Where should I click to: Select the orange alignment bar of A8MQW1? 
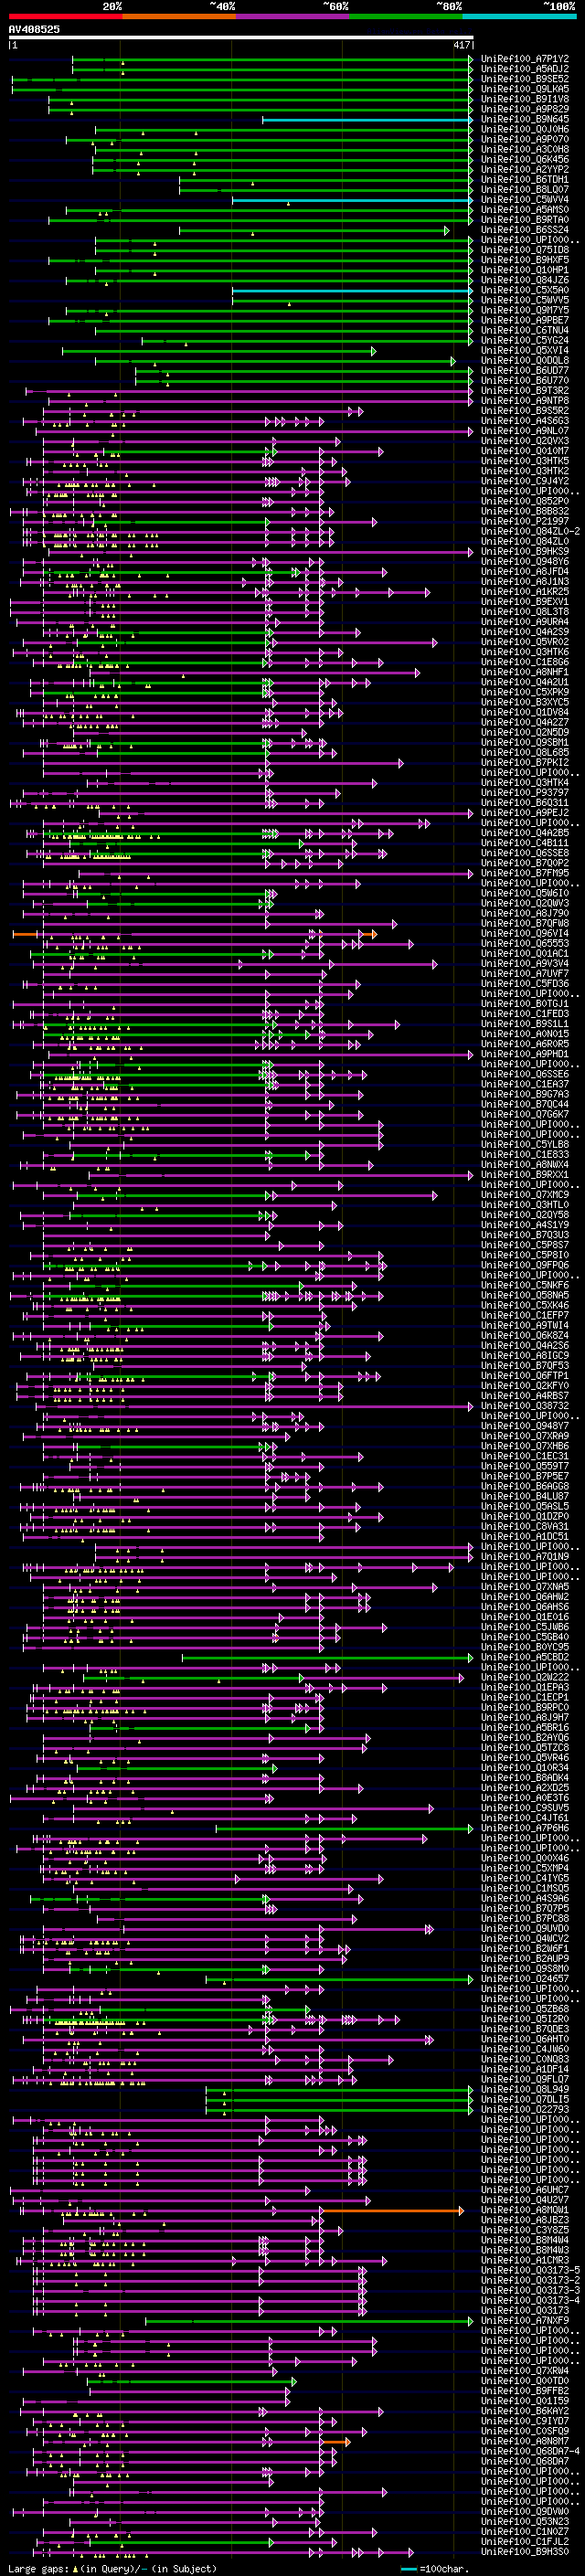tap(392, 2210)
